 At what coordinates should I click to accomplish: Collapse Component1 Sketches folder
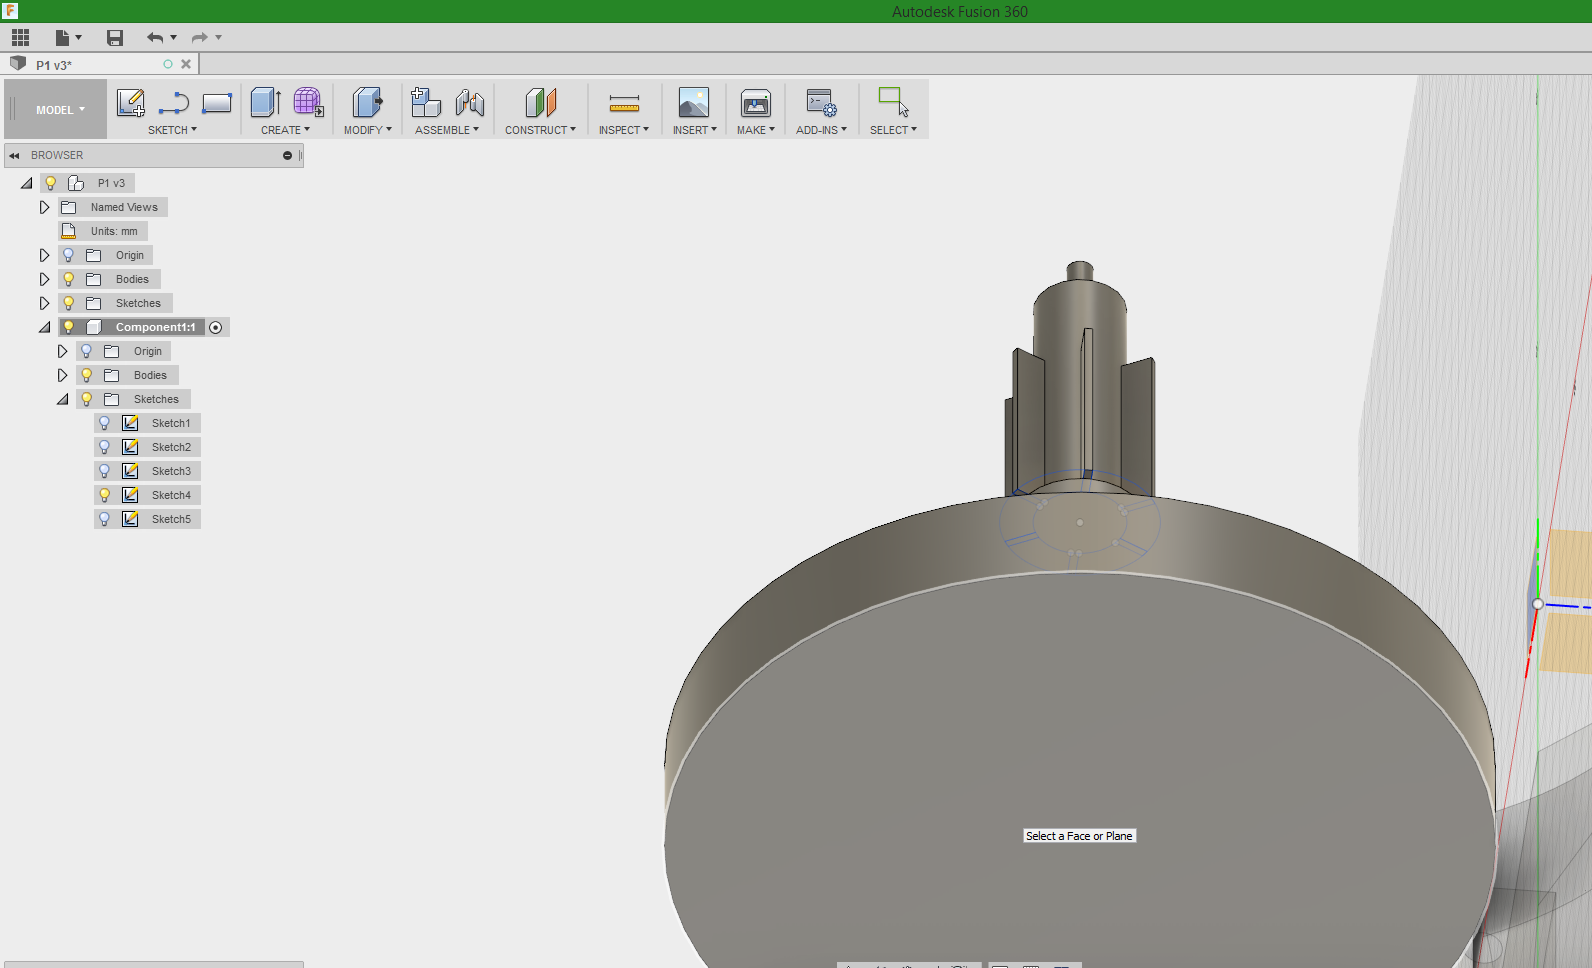[62, 399]
